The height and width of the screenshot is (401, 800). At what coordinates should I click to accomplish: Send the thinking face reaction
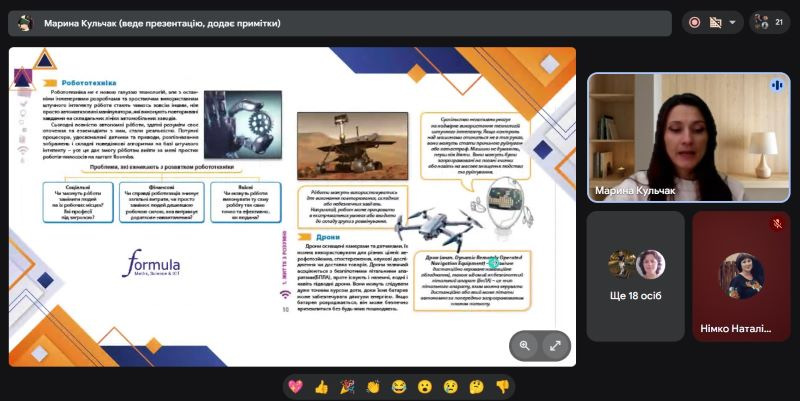point(477,386)
